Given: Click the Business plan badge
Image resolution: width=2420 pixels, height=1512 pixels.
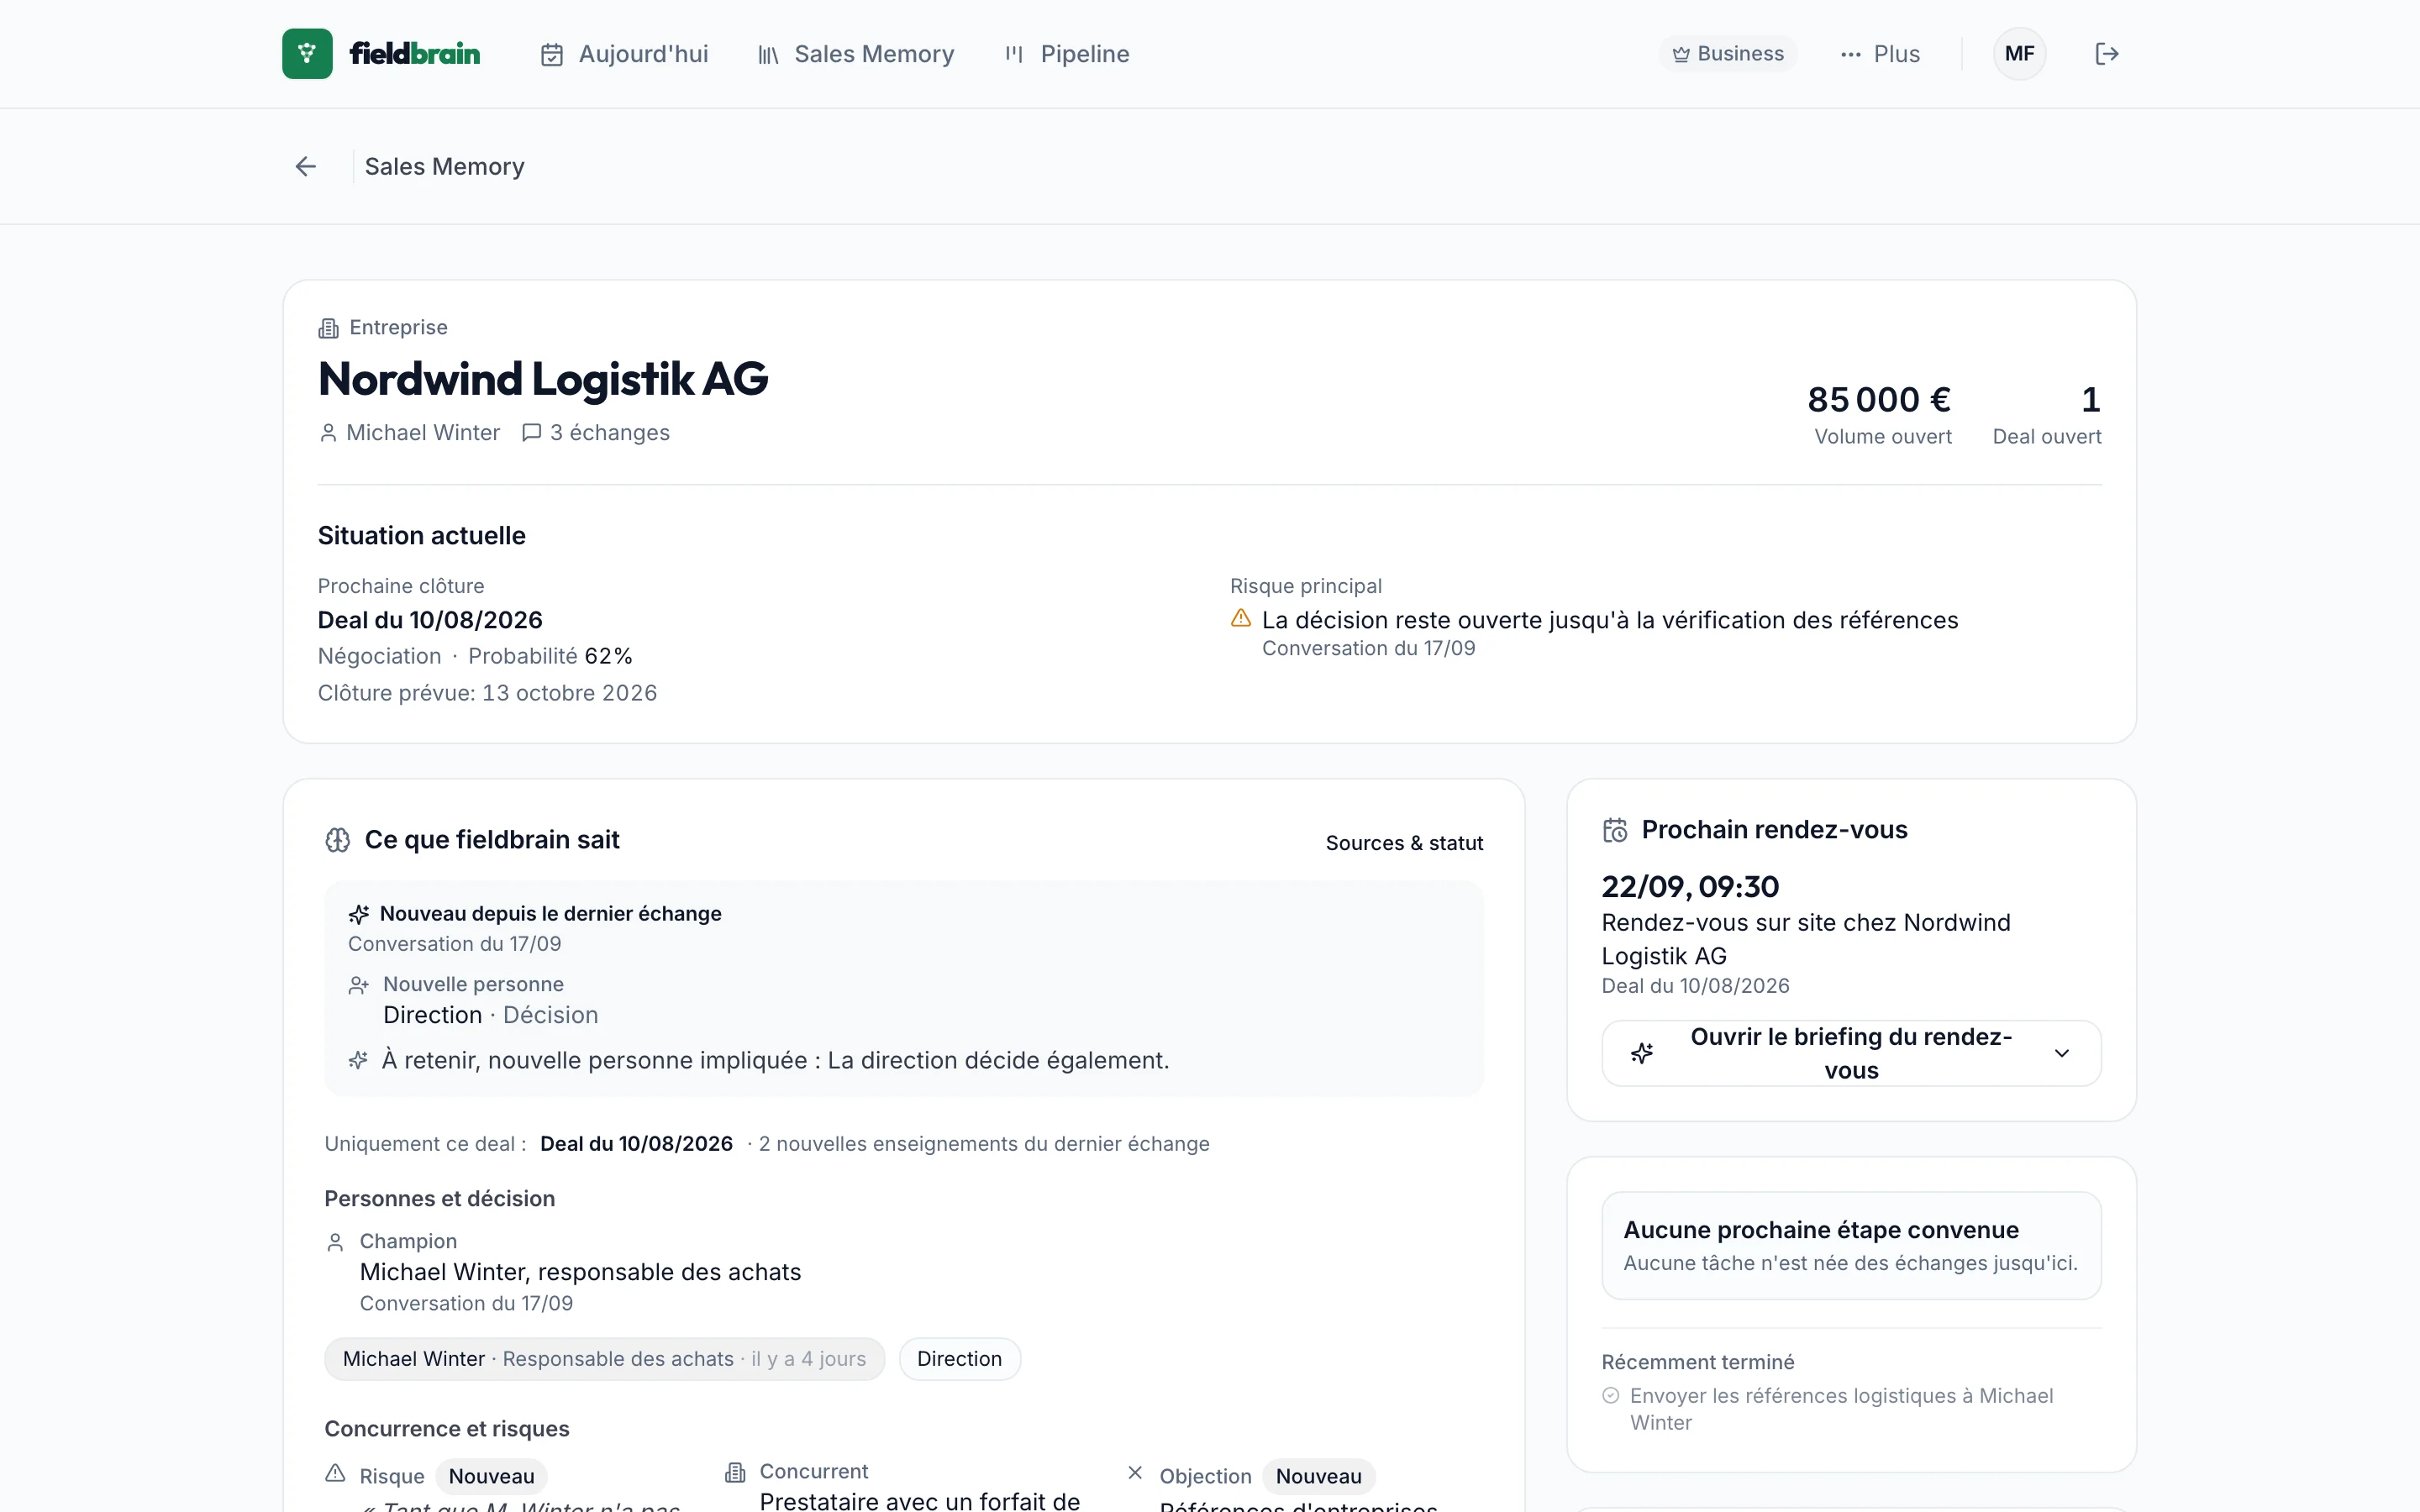Looking at the screenshot, I should click(1728, 54).
